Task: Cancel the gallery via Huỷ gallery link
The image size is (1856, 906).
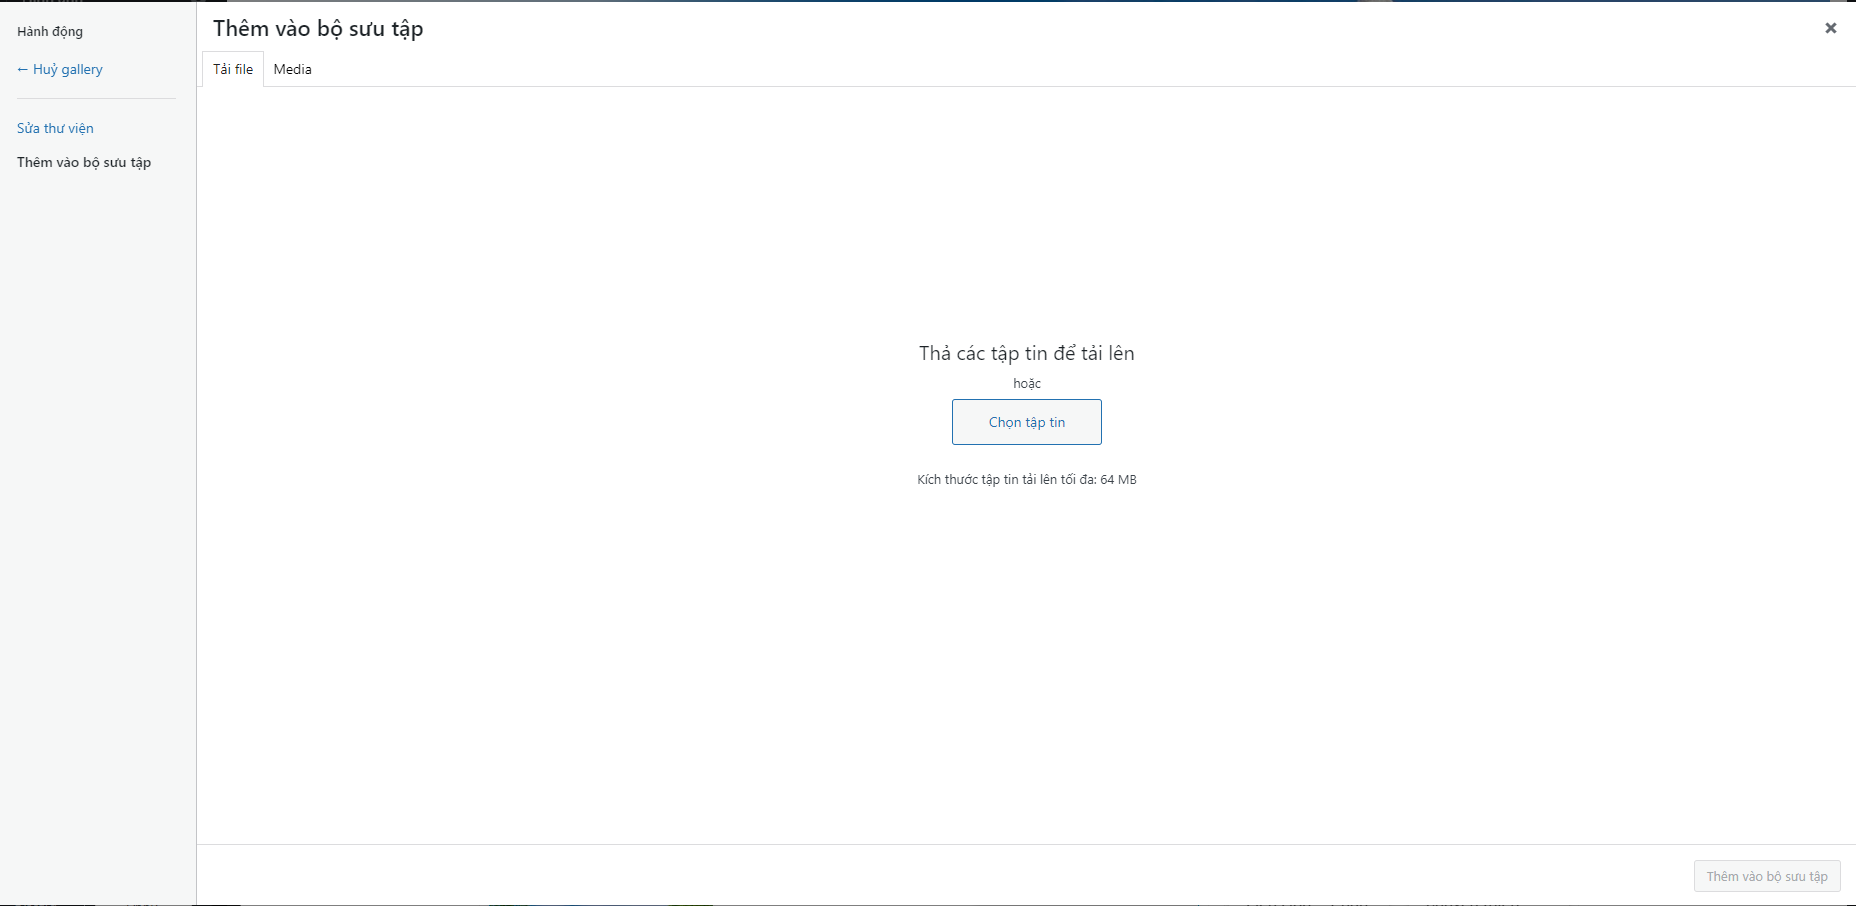Action: pyautogui.click(x=68, y=70)
